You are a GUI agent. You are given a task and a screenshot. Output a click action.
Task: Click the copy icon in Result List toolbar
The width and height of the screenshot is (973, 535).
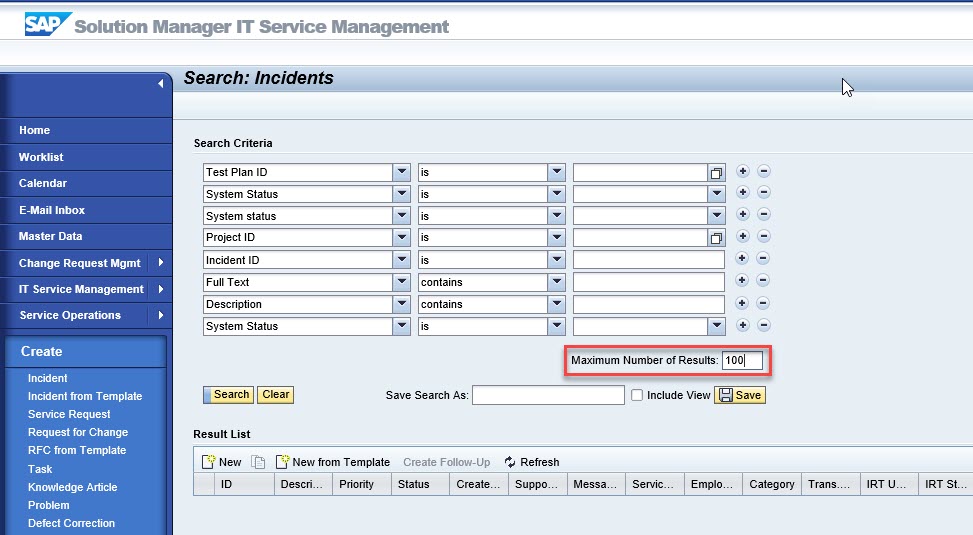tap(258, 462)
